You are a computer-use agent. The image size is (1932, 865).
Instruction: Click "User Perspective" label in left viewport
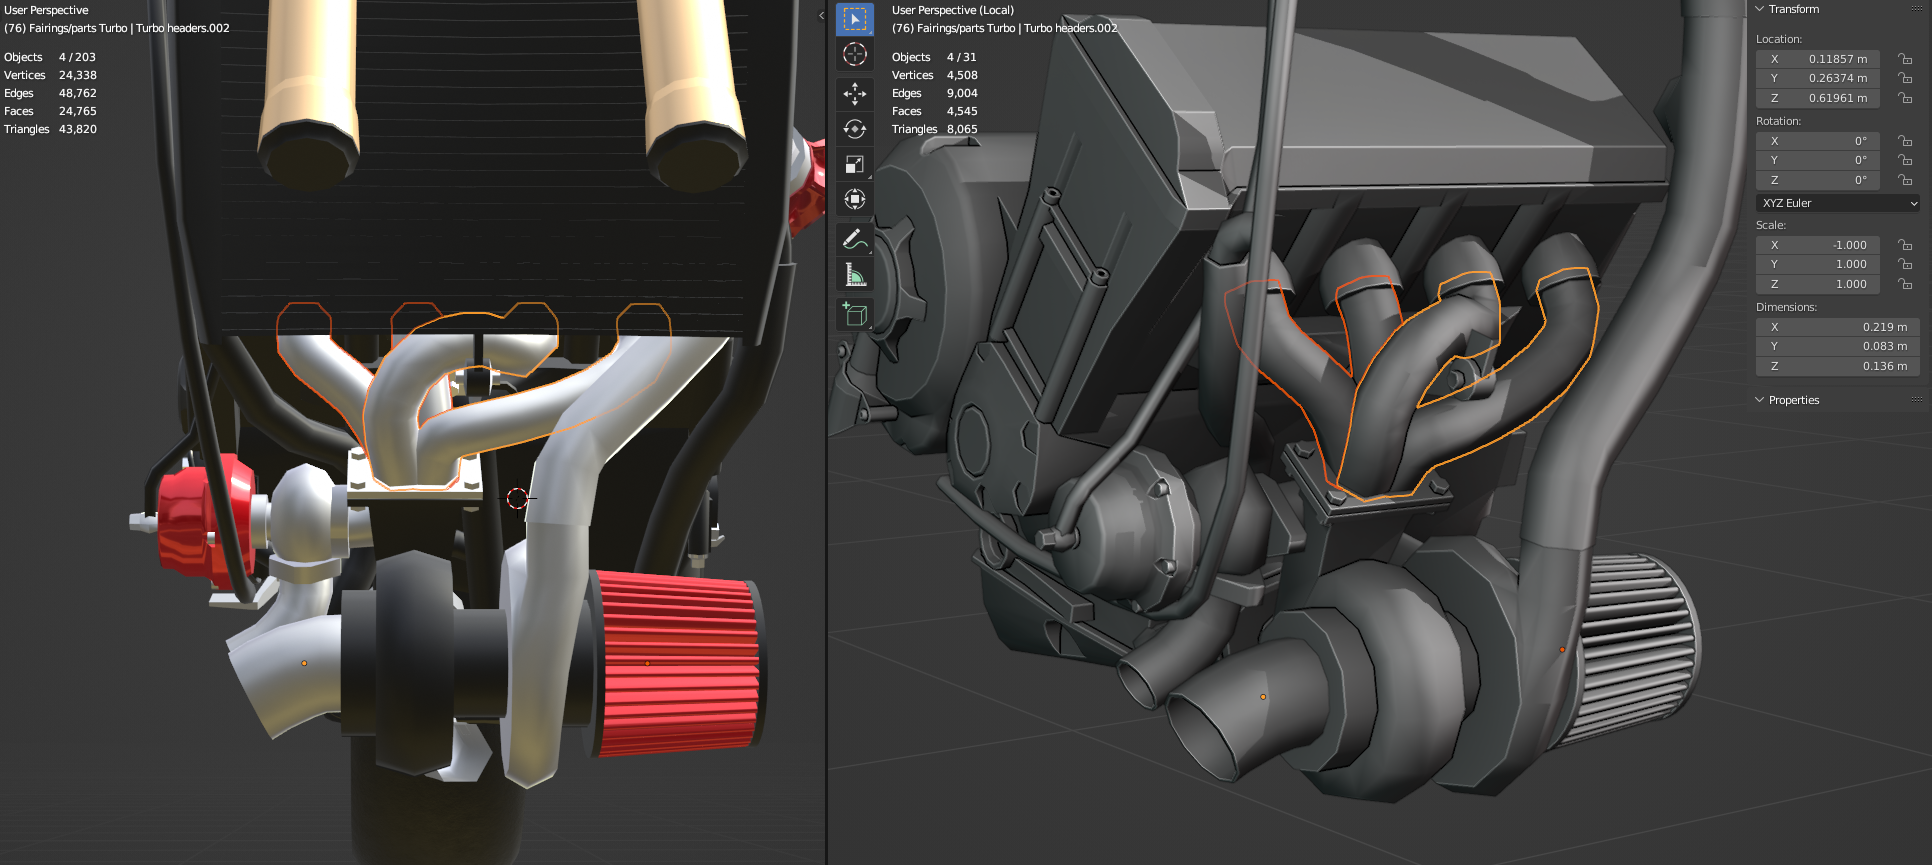pyautogui.click(x=46, y=10)
